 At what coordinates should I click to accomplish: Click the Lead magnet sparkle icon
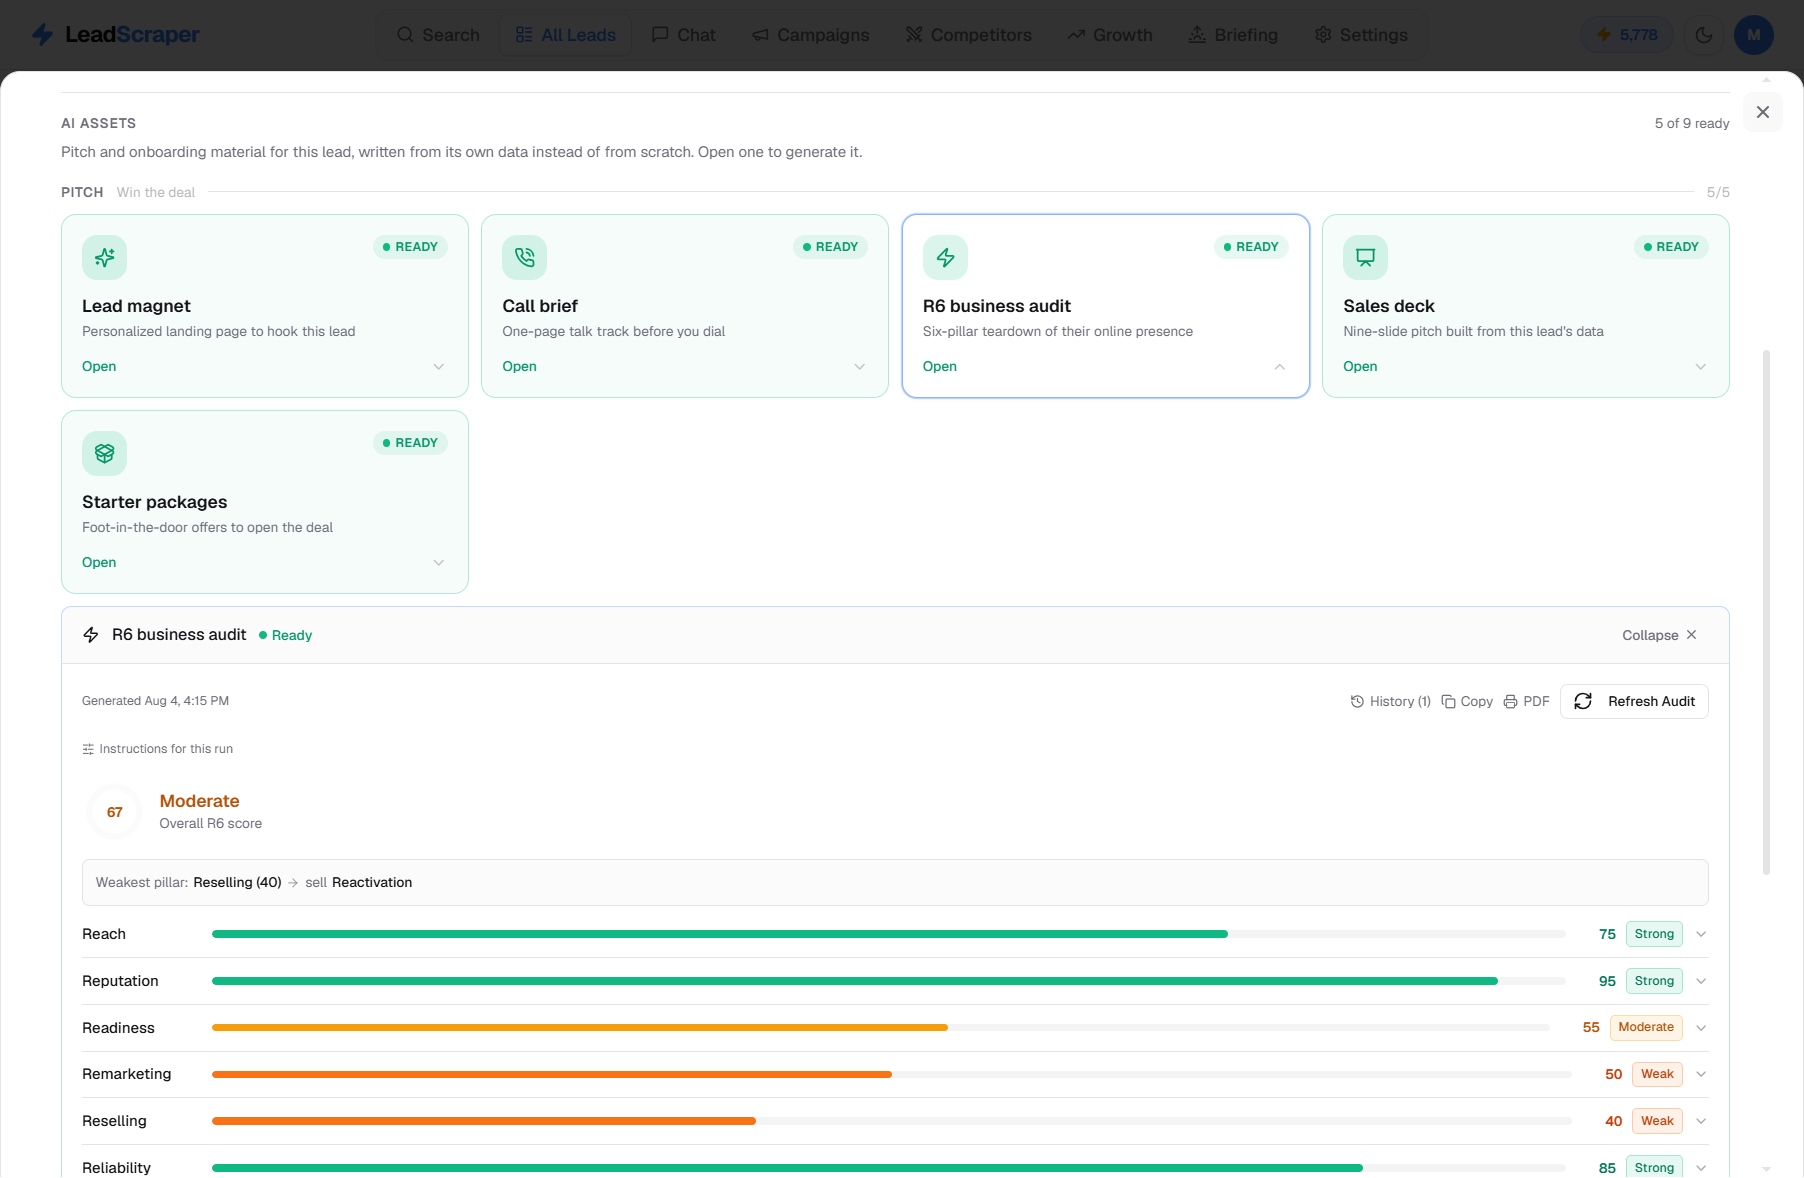tap(104, 258)
